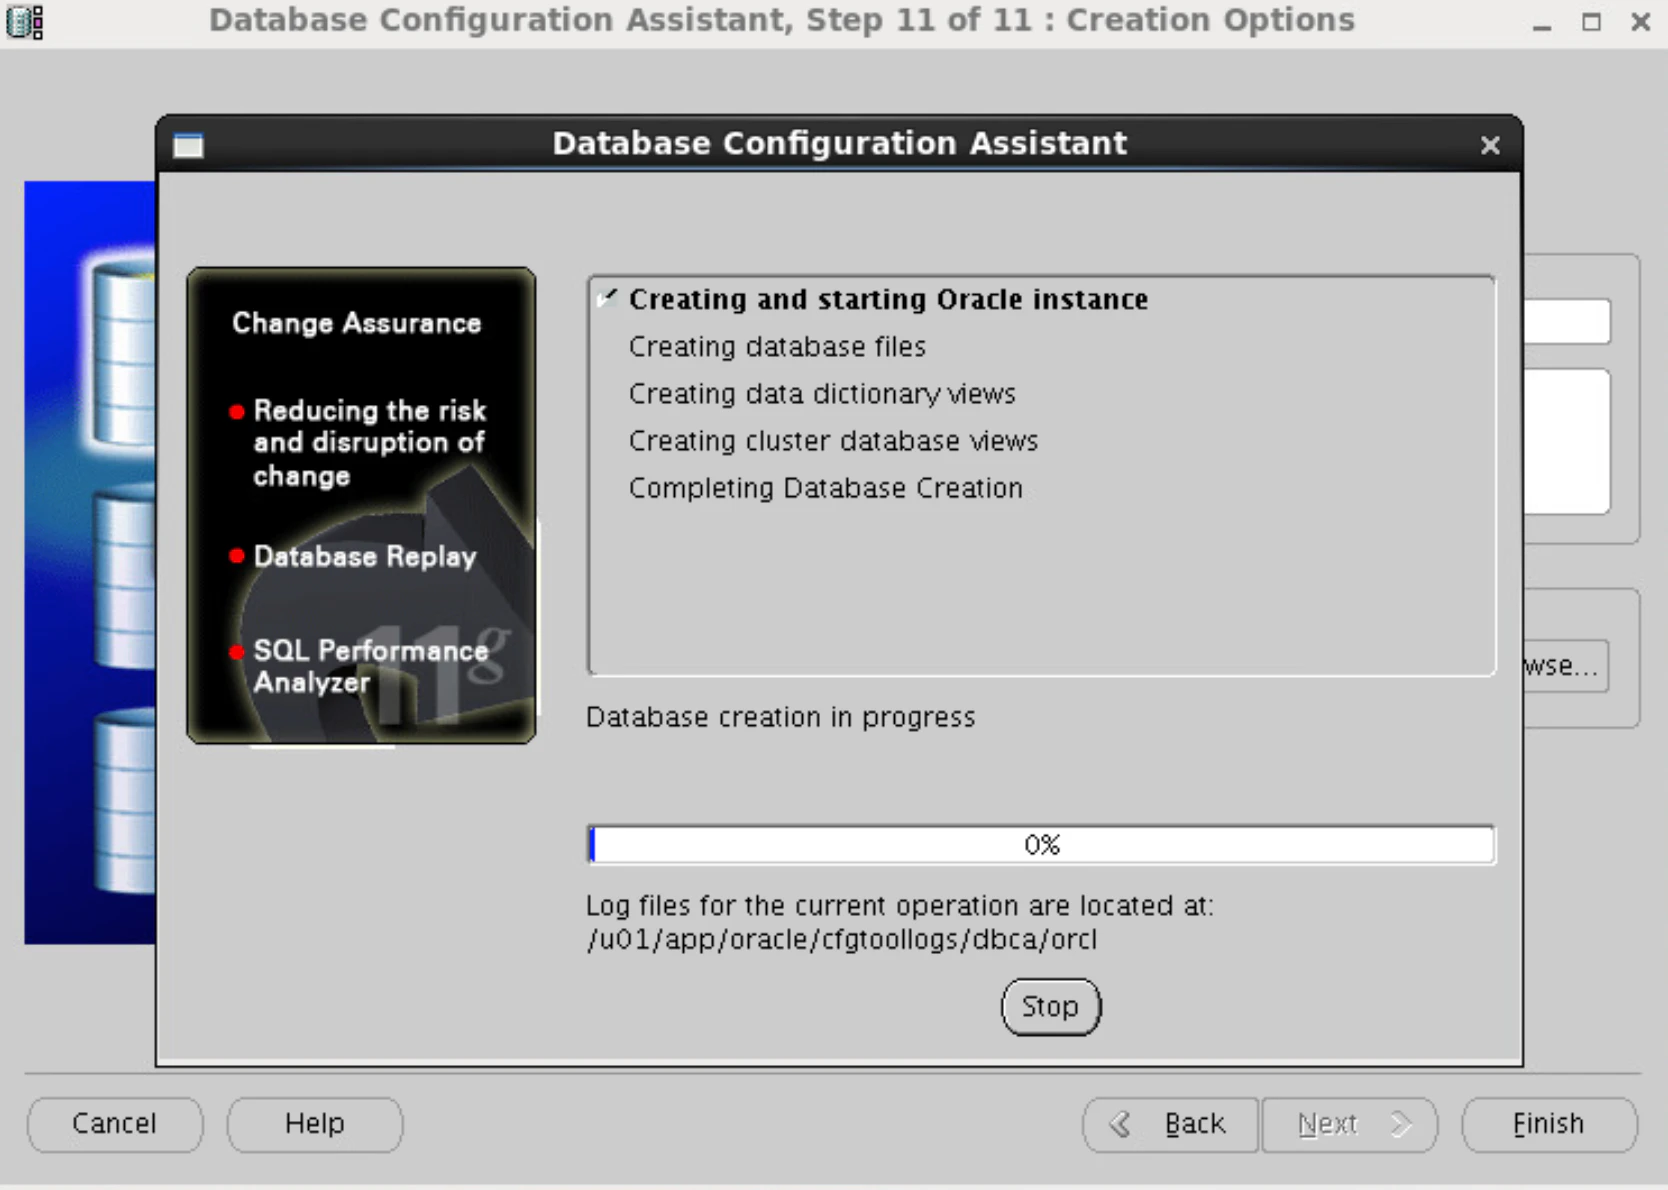1668x1190 pixels.
Task: Click the Stop button
Action: click(x=1050, y=1007)
